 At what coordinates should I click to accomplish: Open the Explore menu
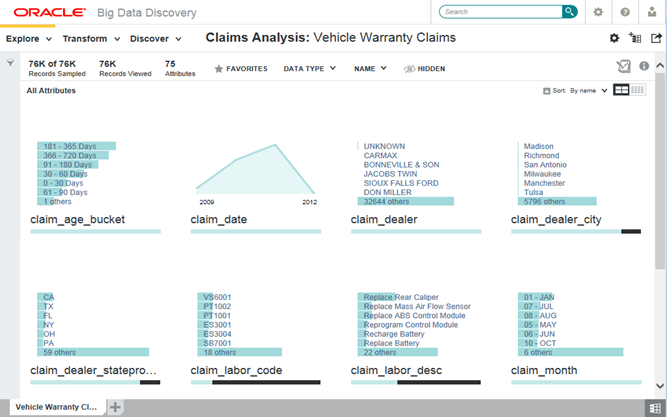point(29,39)
